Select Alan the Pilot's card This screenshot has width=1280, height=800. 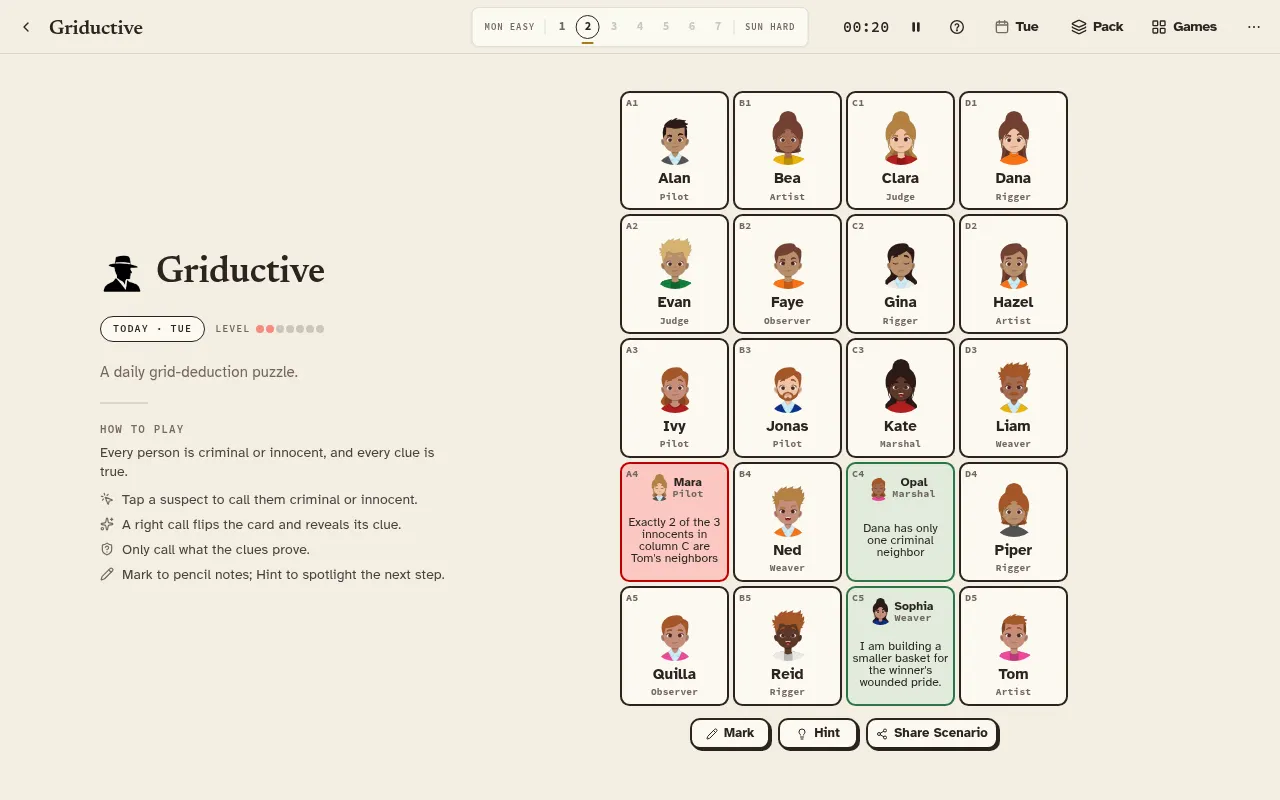click(x=674, y=150)
